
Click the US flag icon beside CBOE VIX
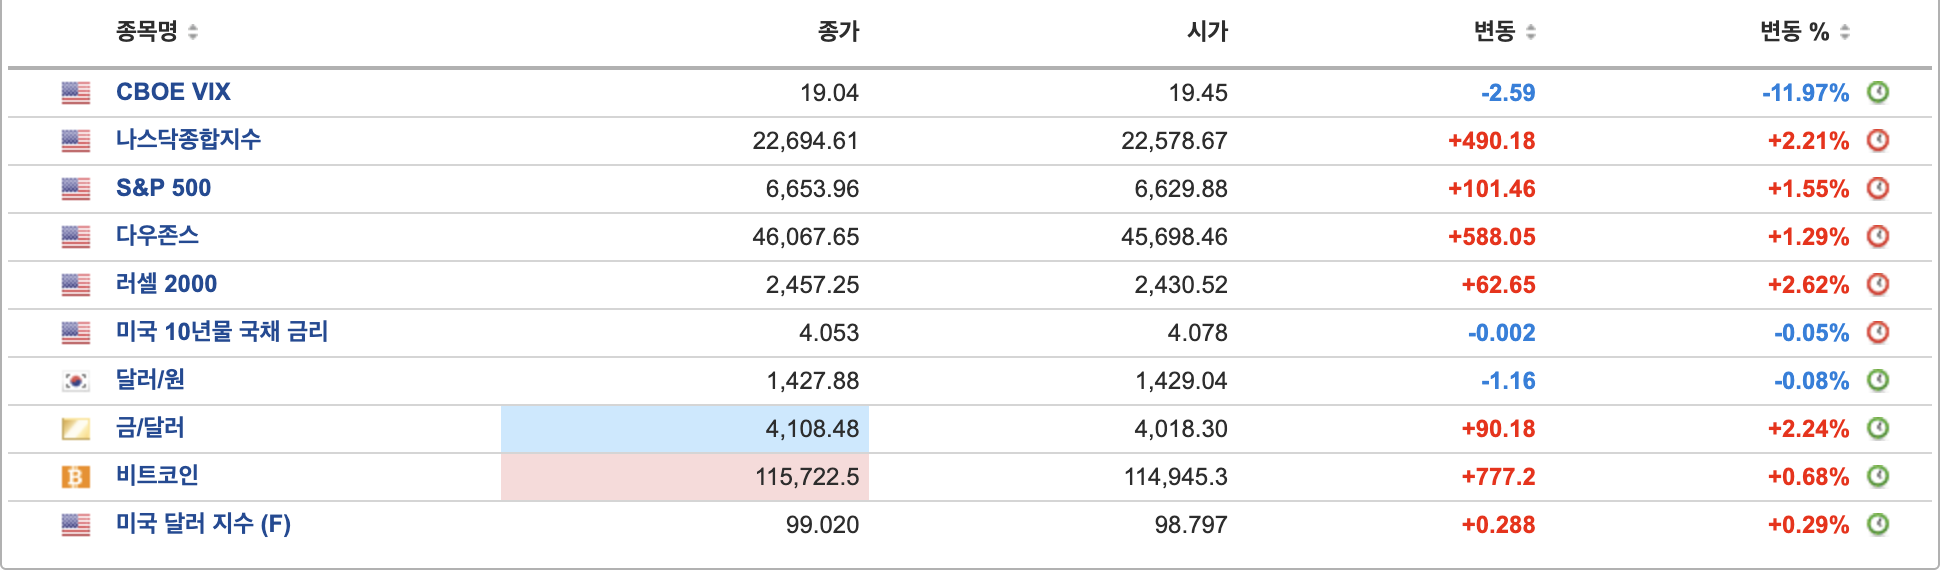click(x=76, y=93)
